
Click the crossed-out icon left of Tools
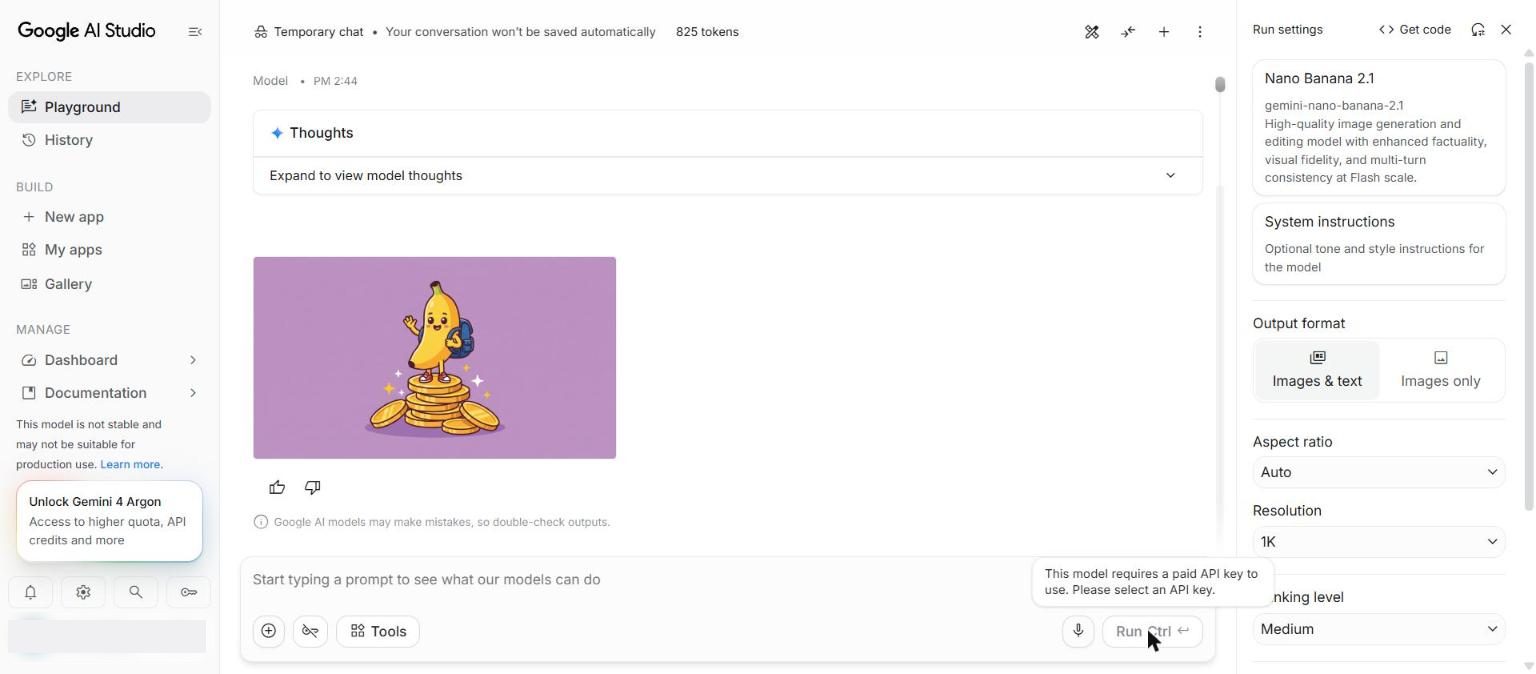coord(310,631)
